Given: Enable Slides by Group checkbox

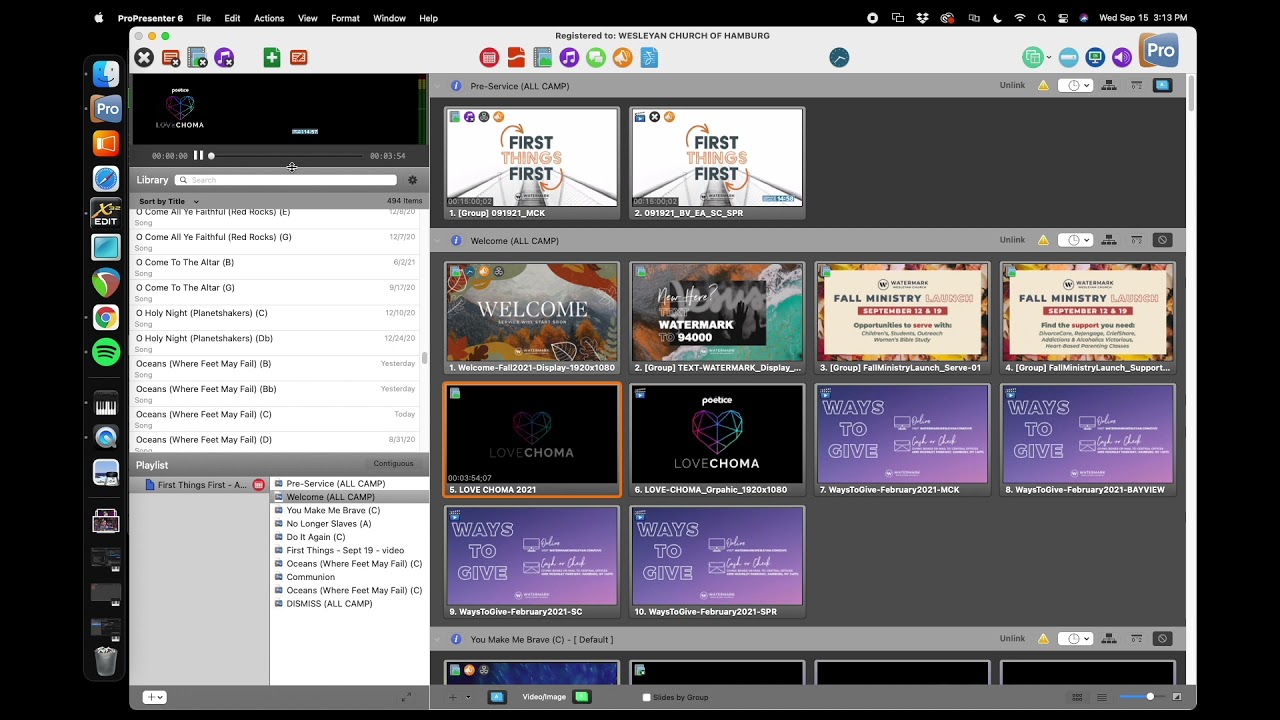Looking at the screenshot, I should (646, 697).
